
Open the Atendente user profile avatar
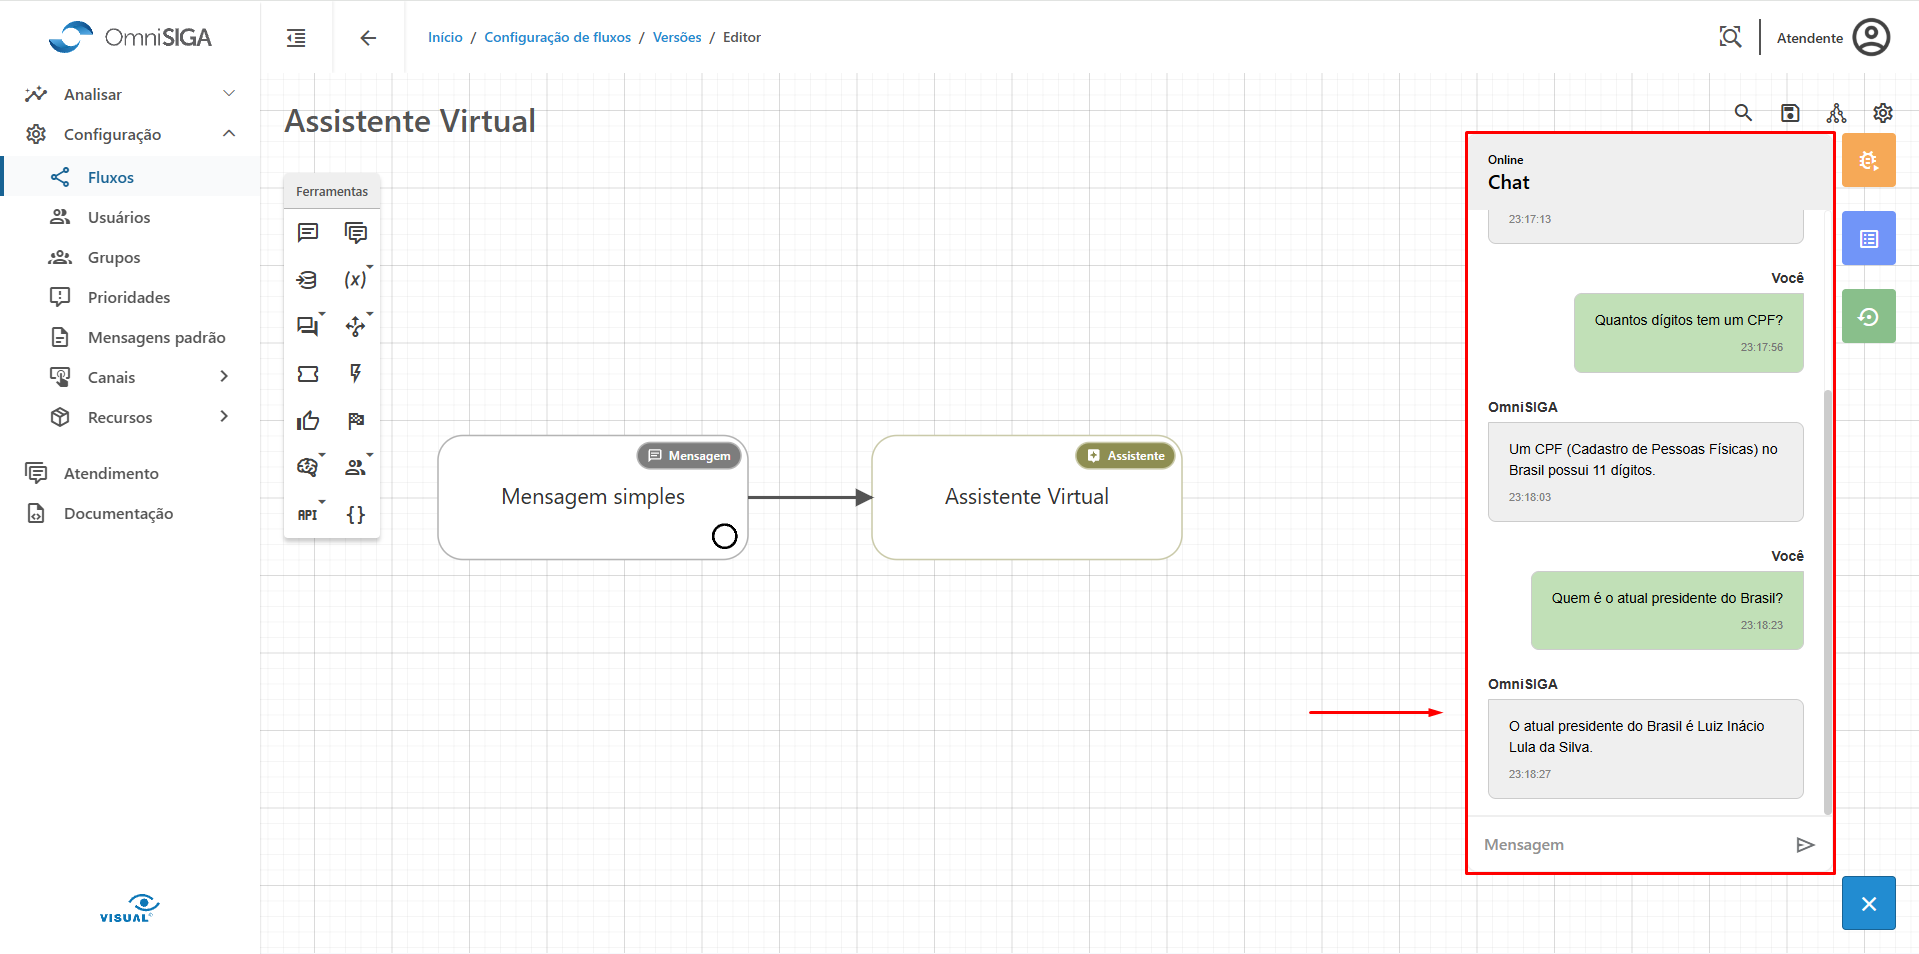pyautogui.click(x=1871, y=37)
